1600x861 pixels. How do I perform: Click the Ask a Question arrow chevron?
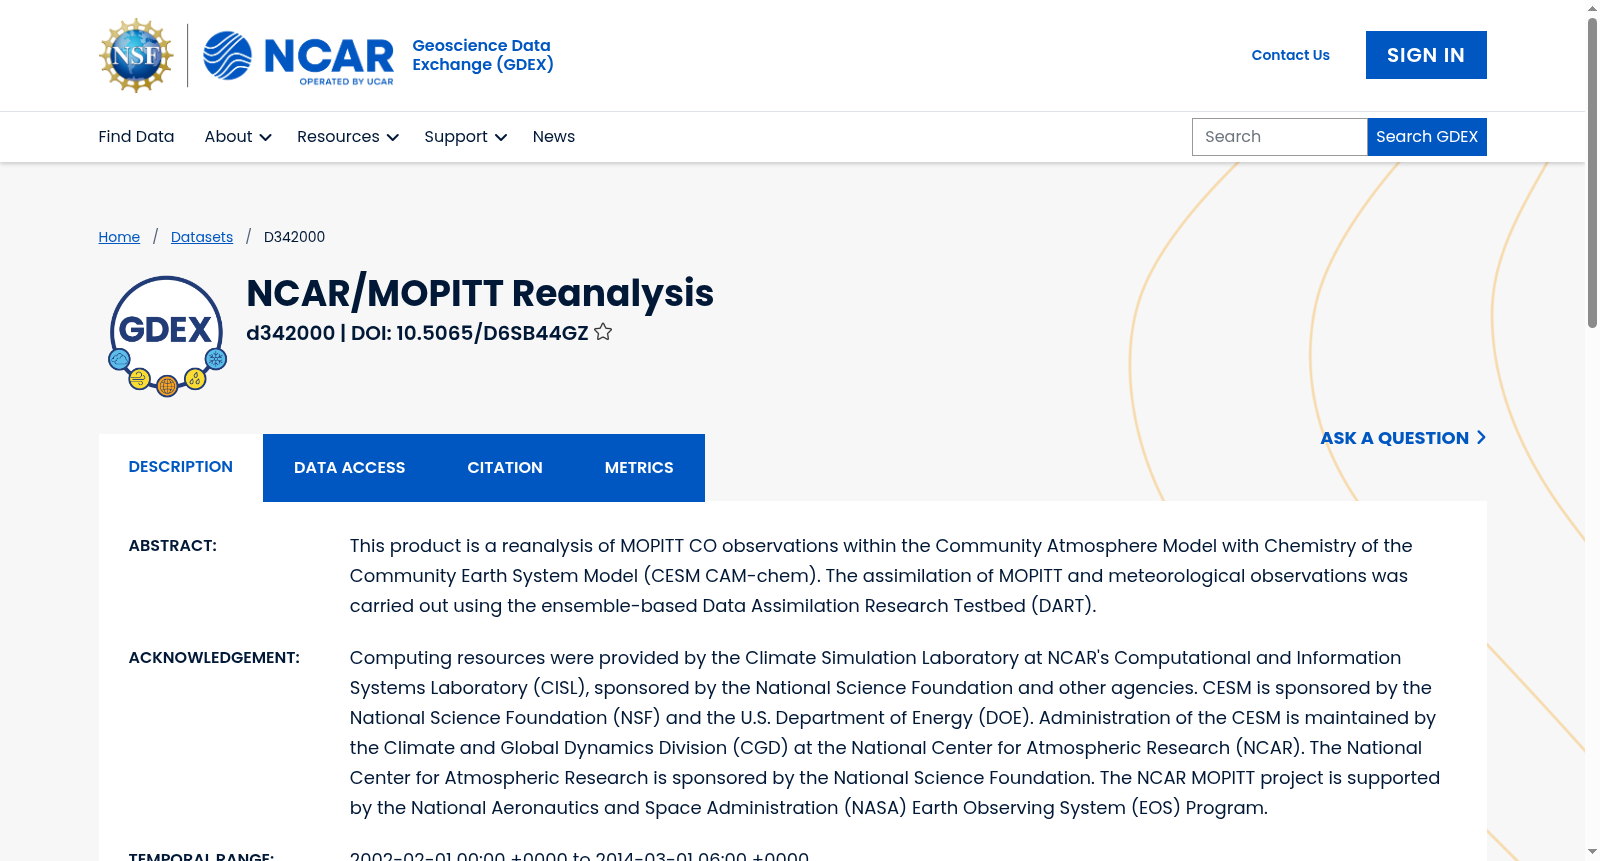click(x=1481, y=437)
